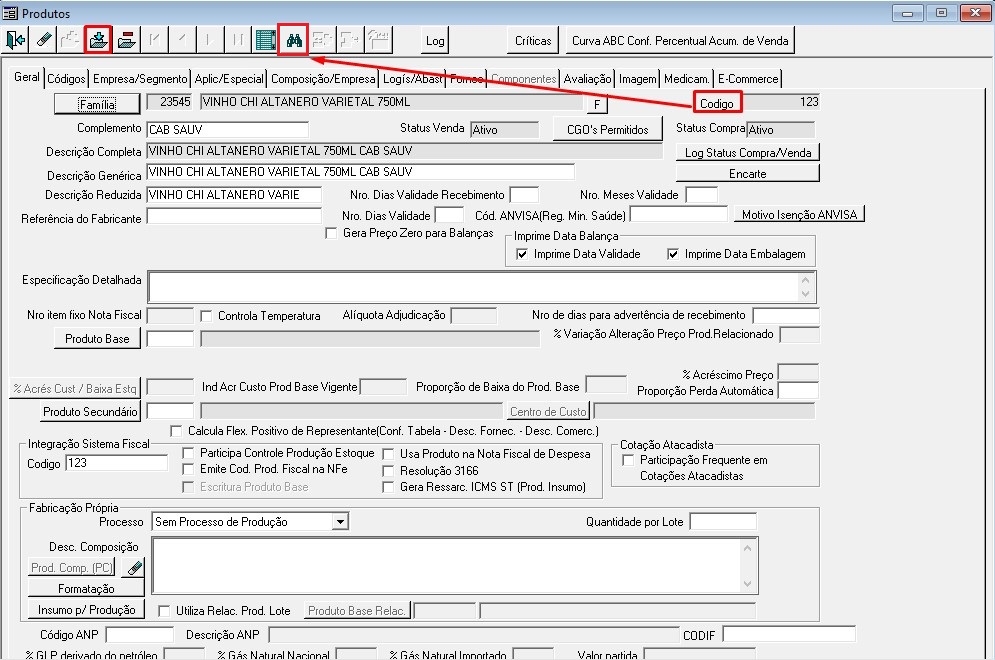Viewport: 995px width, 660px height.
Task: Uncheck Imprime Data Embalagem
Action: (673, 254)
